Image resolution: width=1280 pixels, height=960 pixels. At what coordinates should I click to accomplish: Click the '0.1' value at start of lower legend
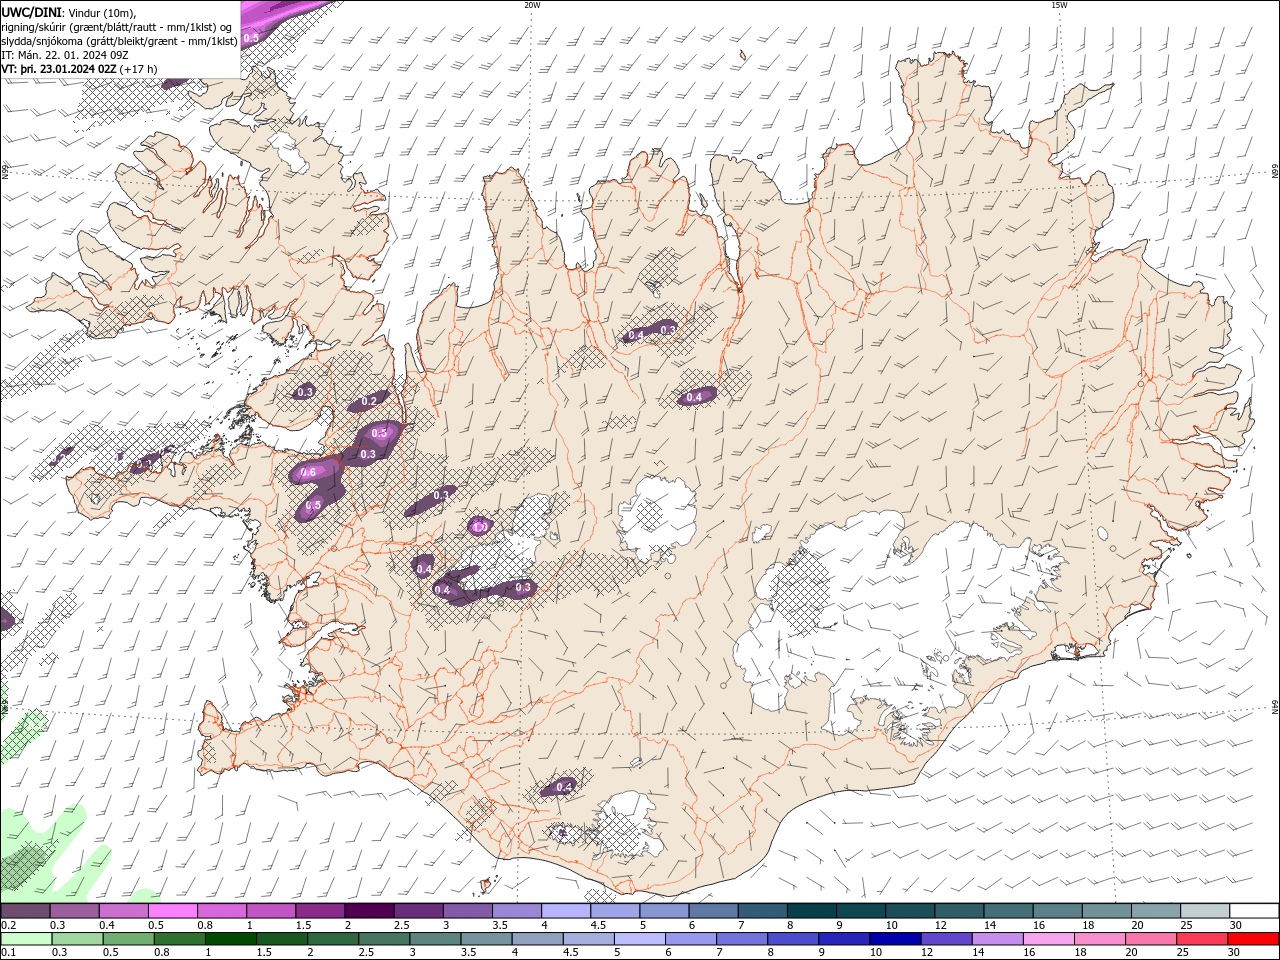8,952
